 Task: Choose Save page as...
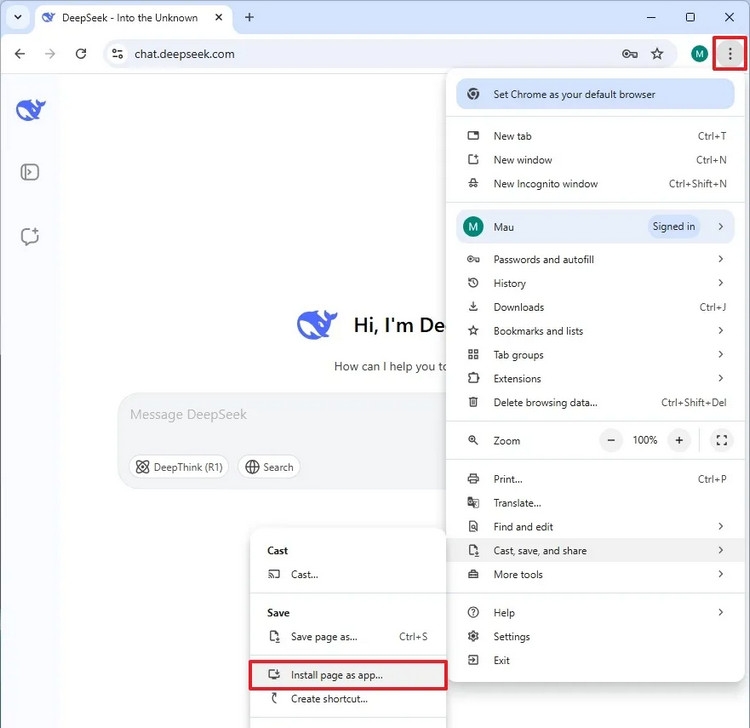pyautogui.click(x=348, y=637)
